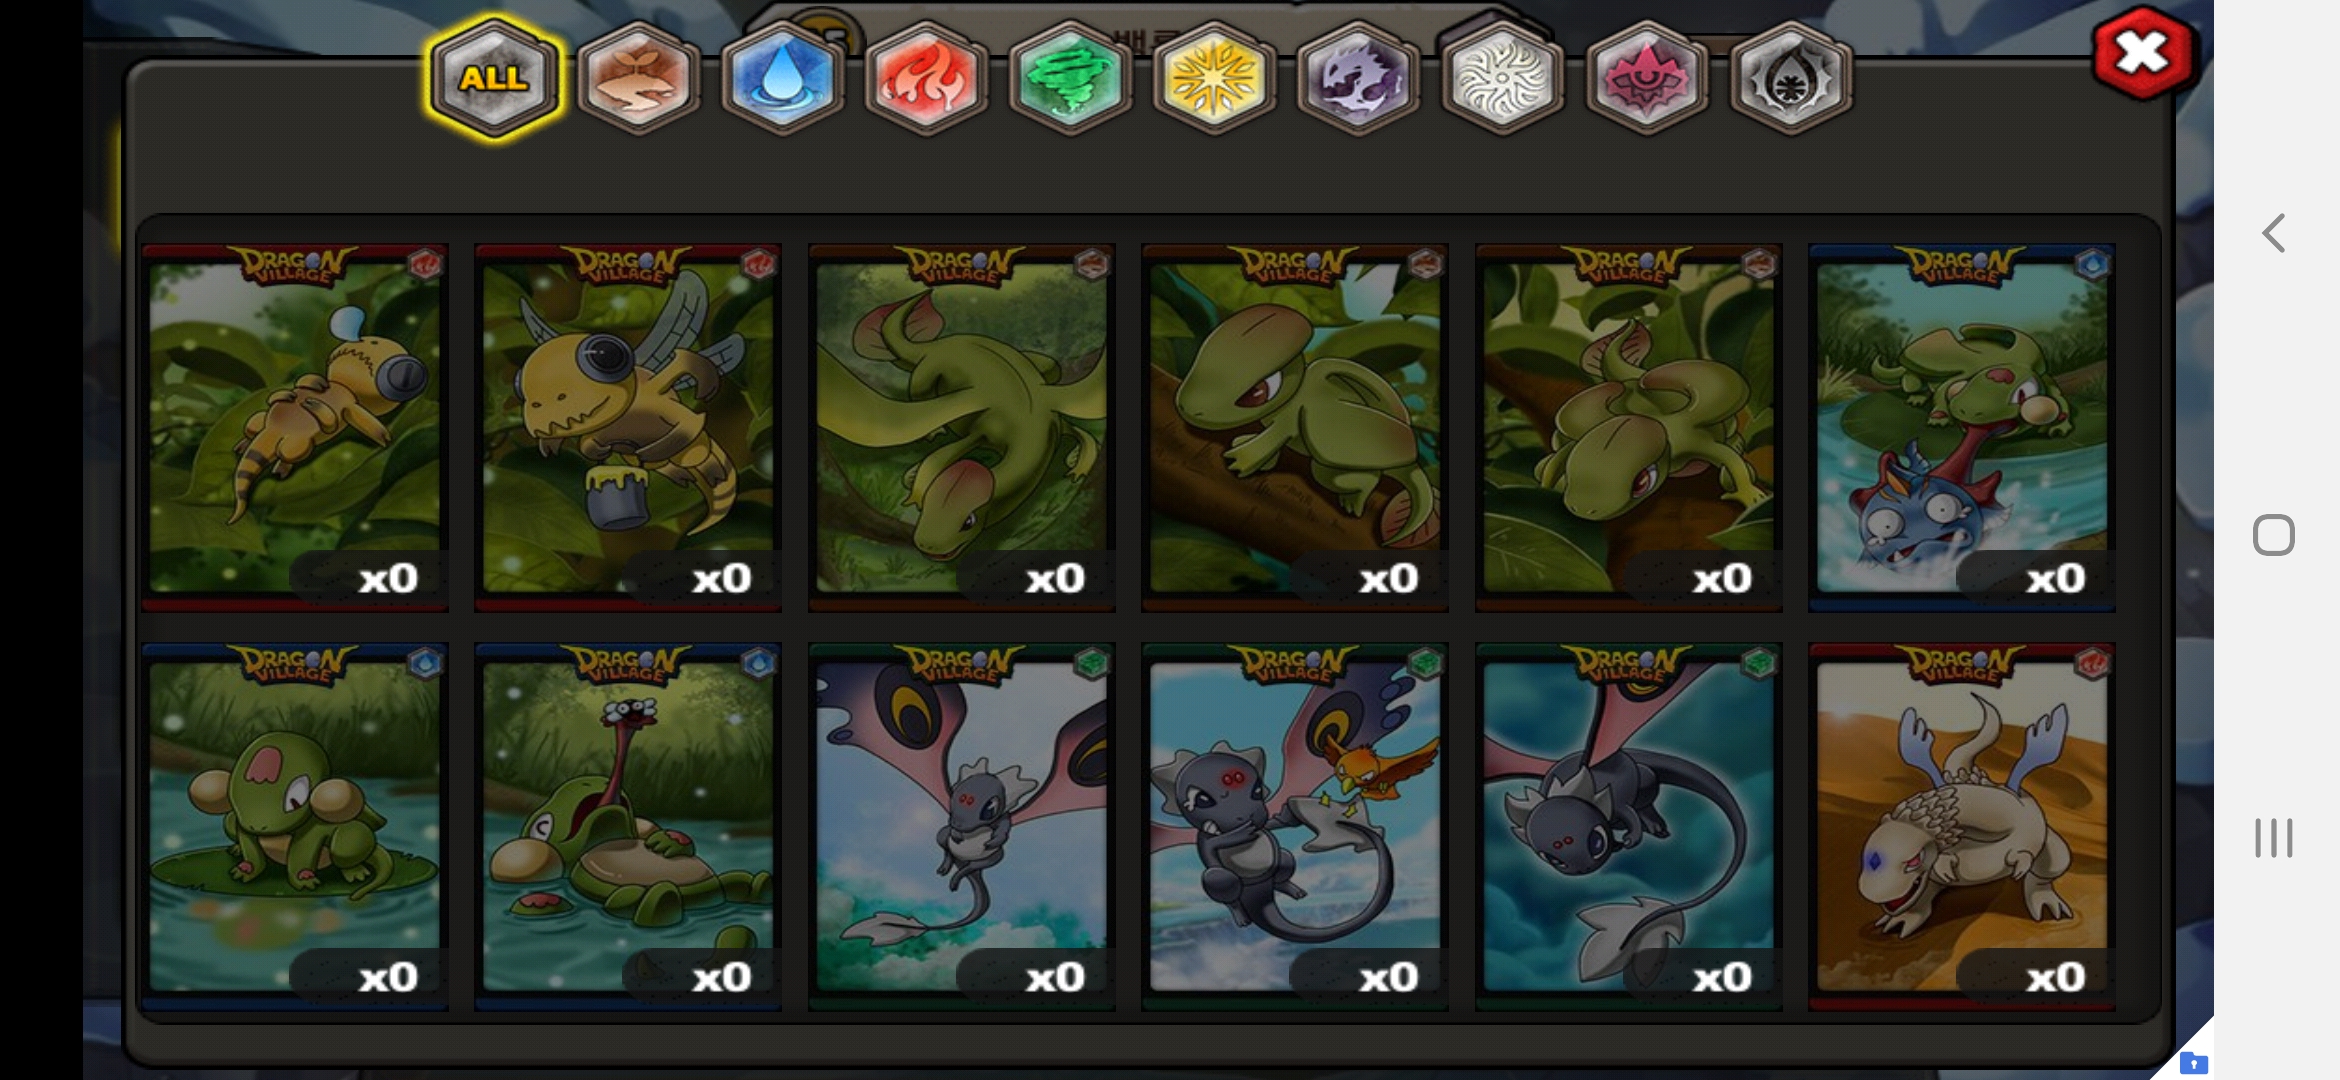Filter cards by yellow light element
This screenshot has height=1080, width=2340.
point(1214,78)
